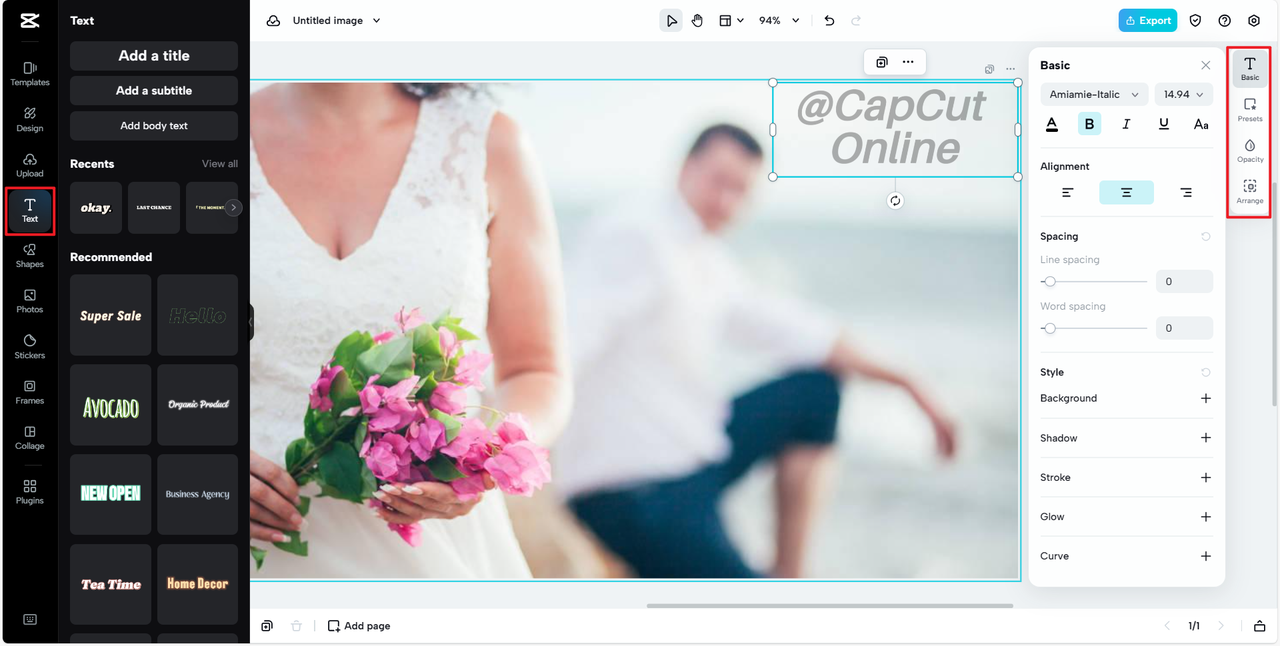This screenshot has height=646, width=1280.
Task: Open the Presets panel tab
Action: coord(1250,110)
